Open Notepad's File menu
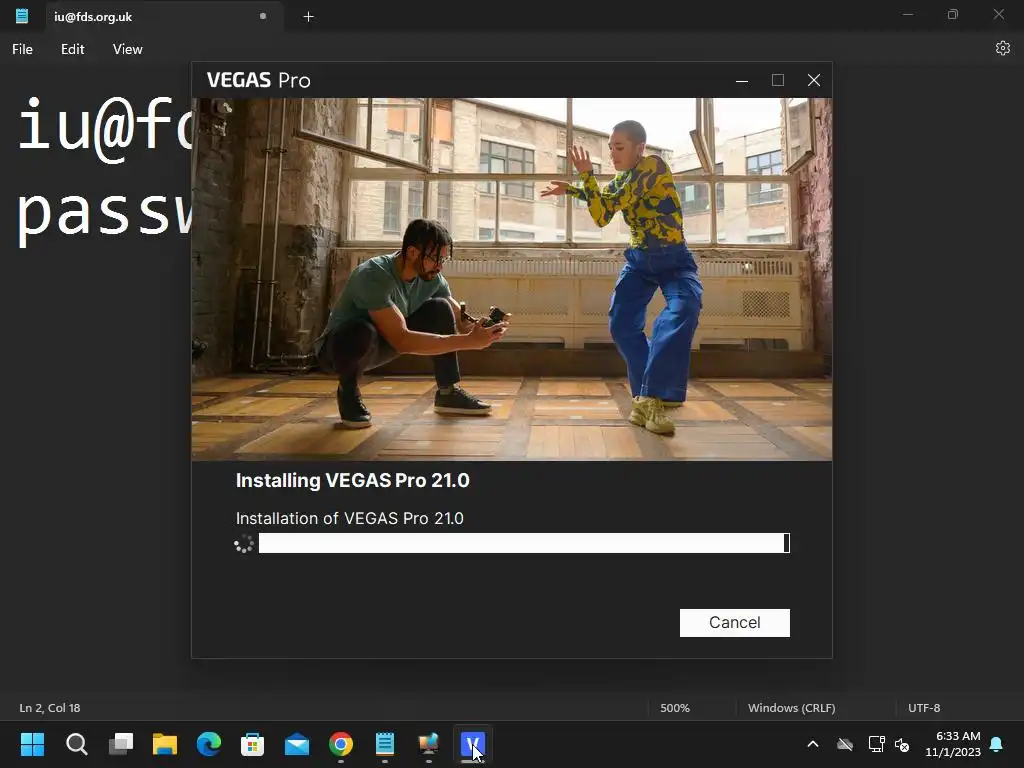 pos(22,49)
